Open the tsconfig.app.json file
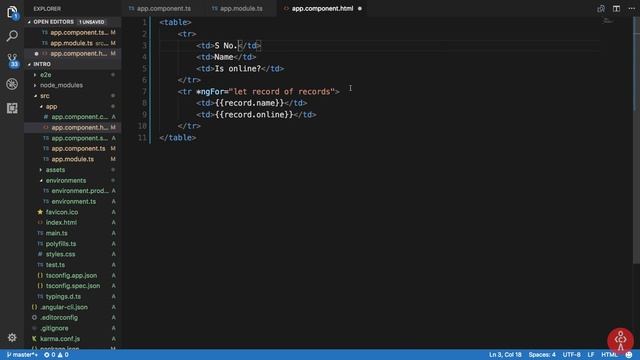 pos(73,276)
